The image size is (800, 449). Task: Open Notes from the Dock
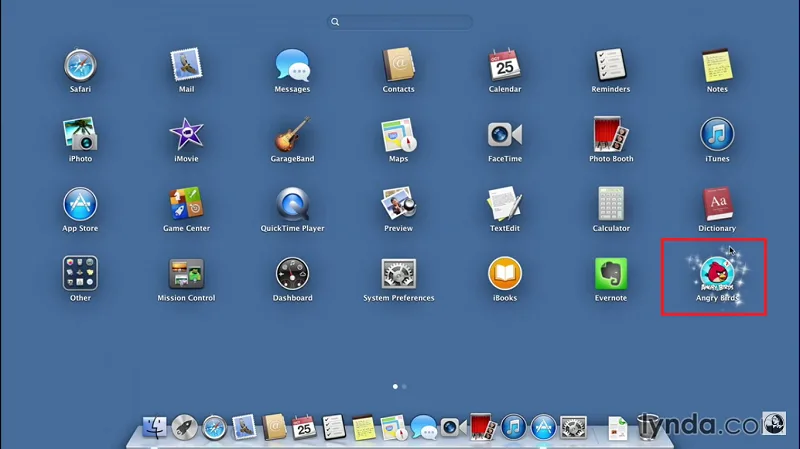(x=364, y=428)
